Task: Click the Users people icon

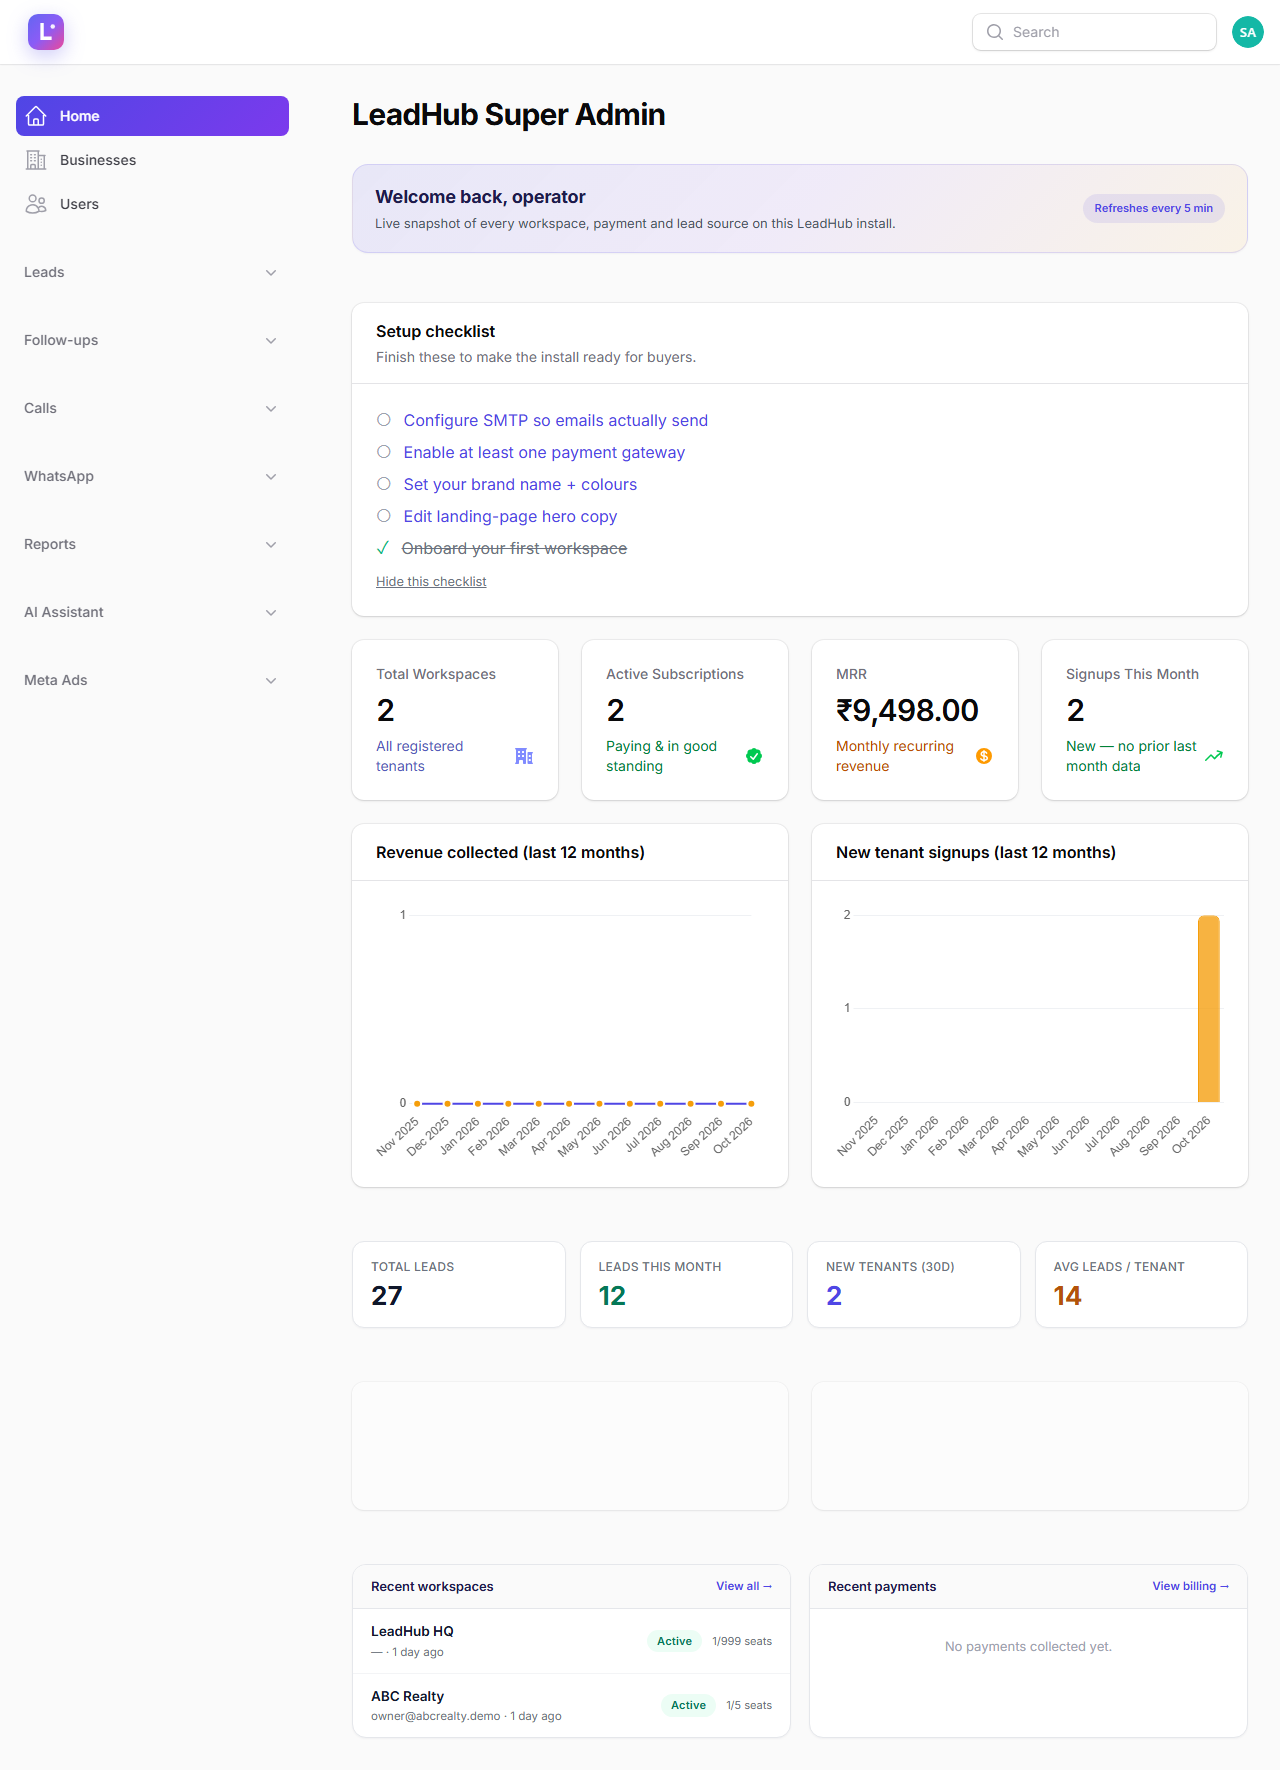Action: click(x=36, y=204)
